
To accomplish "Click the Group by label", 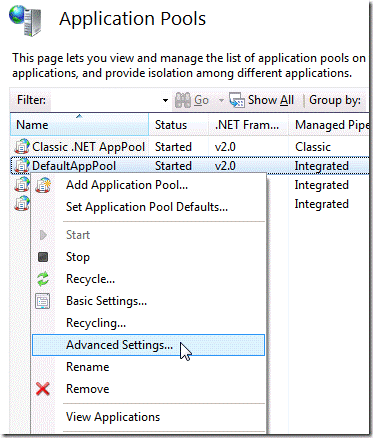I will pyautogui.click(x=335, y=100).
